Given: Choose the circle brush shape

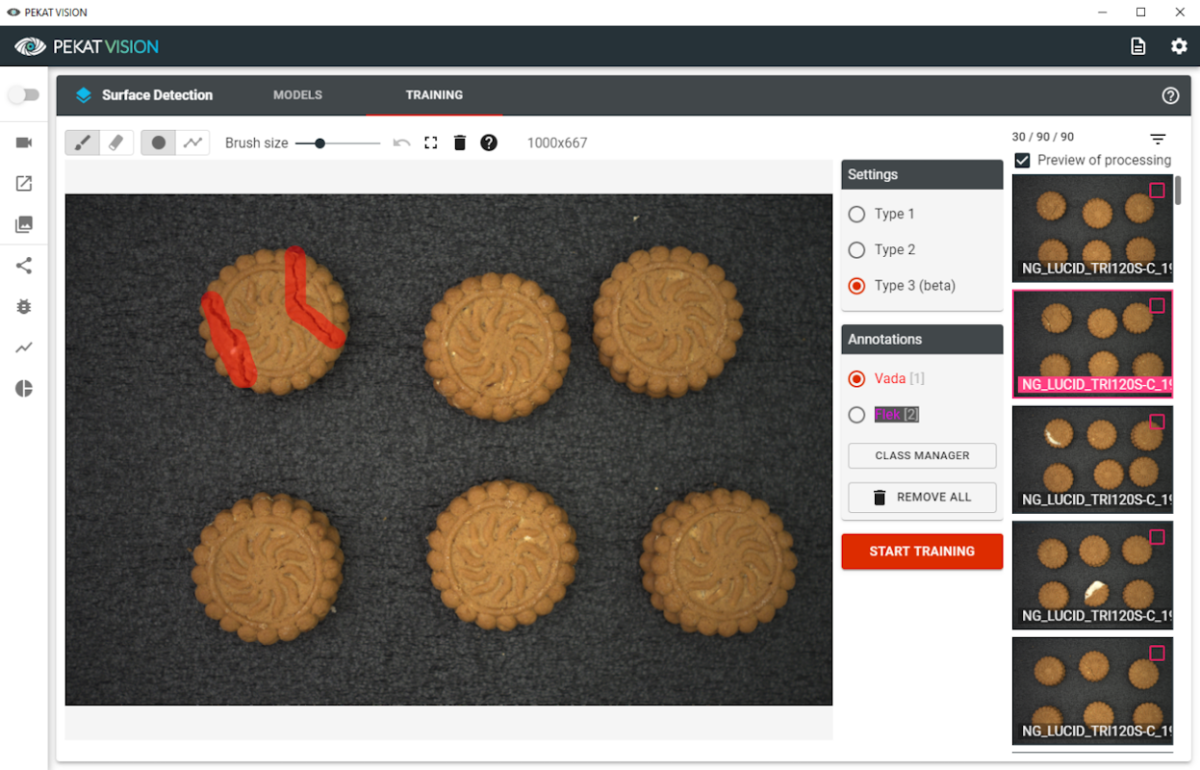Looking at the screenshot, I should (x=158, y=142).
